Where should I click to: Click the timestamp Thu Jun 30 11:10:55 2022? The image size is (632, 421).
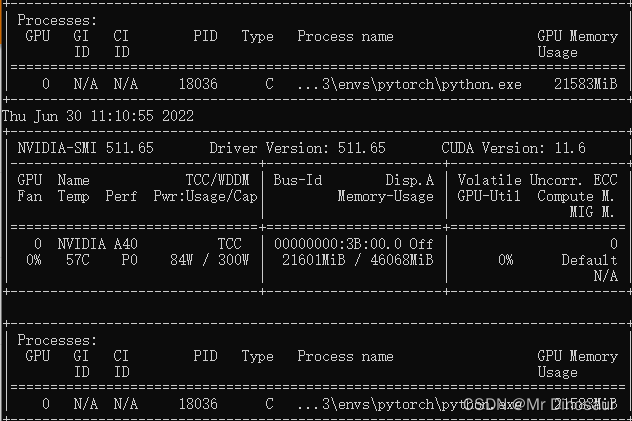[x=98, y=116]
